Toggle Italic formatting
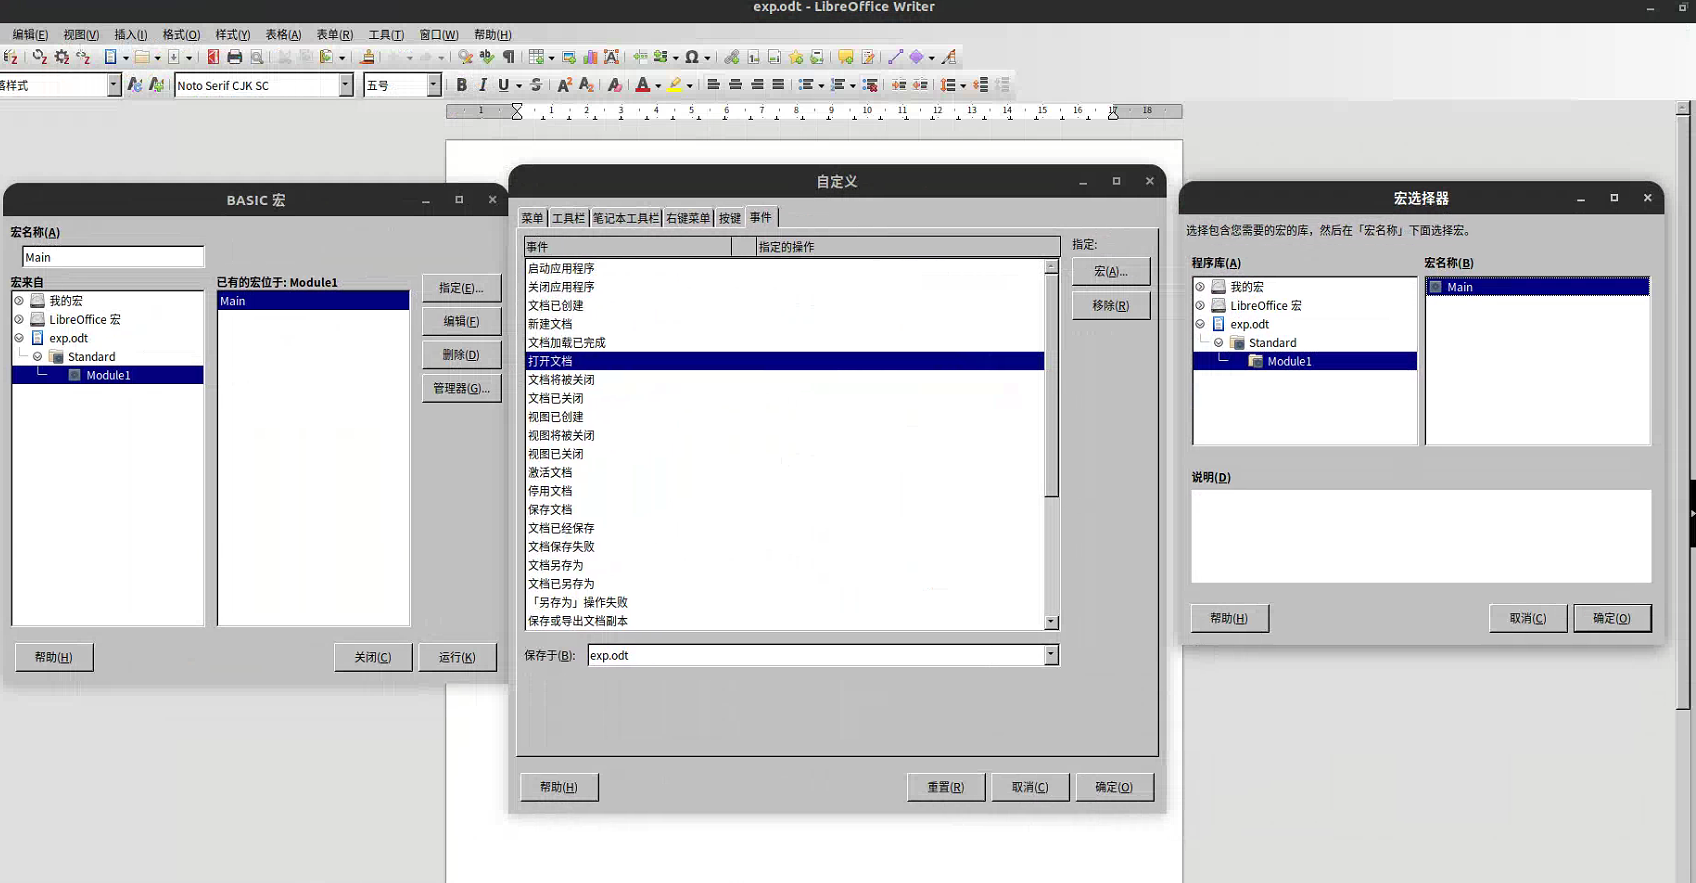 point(483,85)
